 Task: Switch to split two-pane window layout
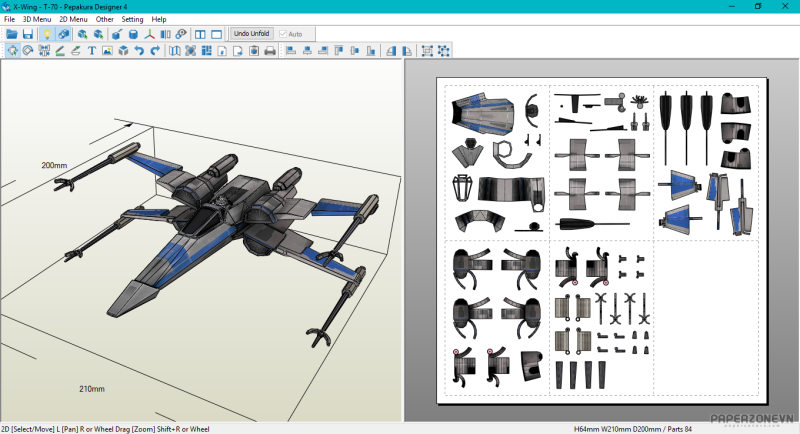[200, 34]
